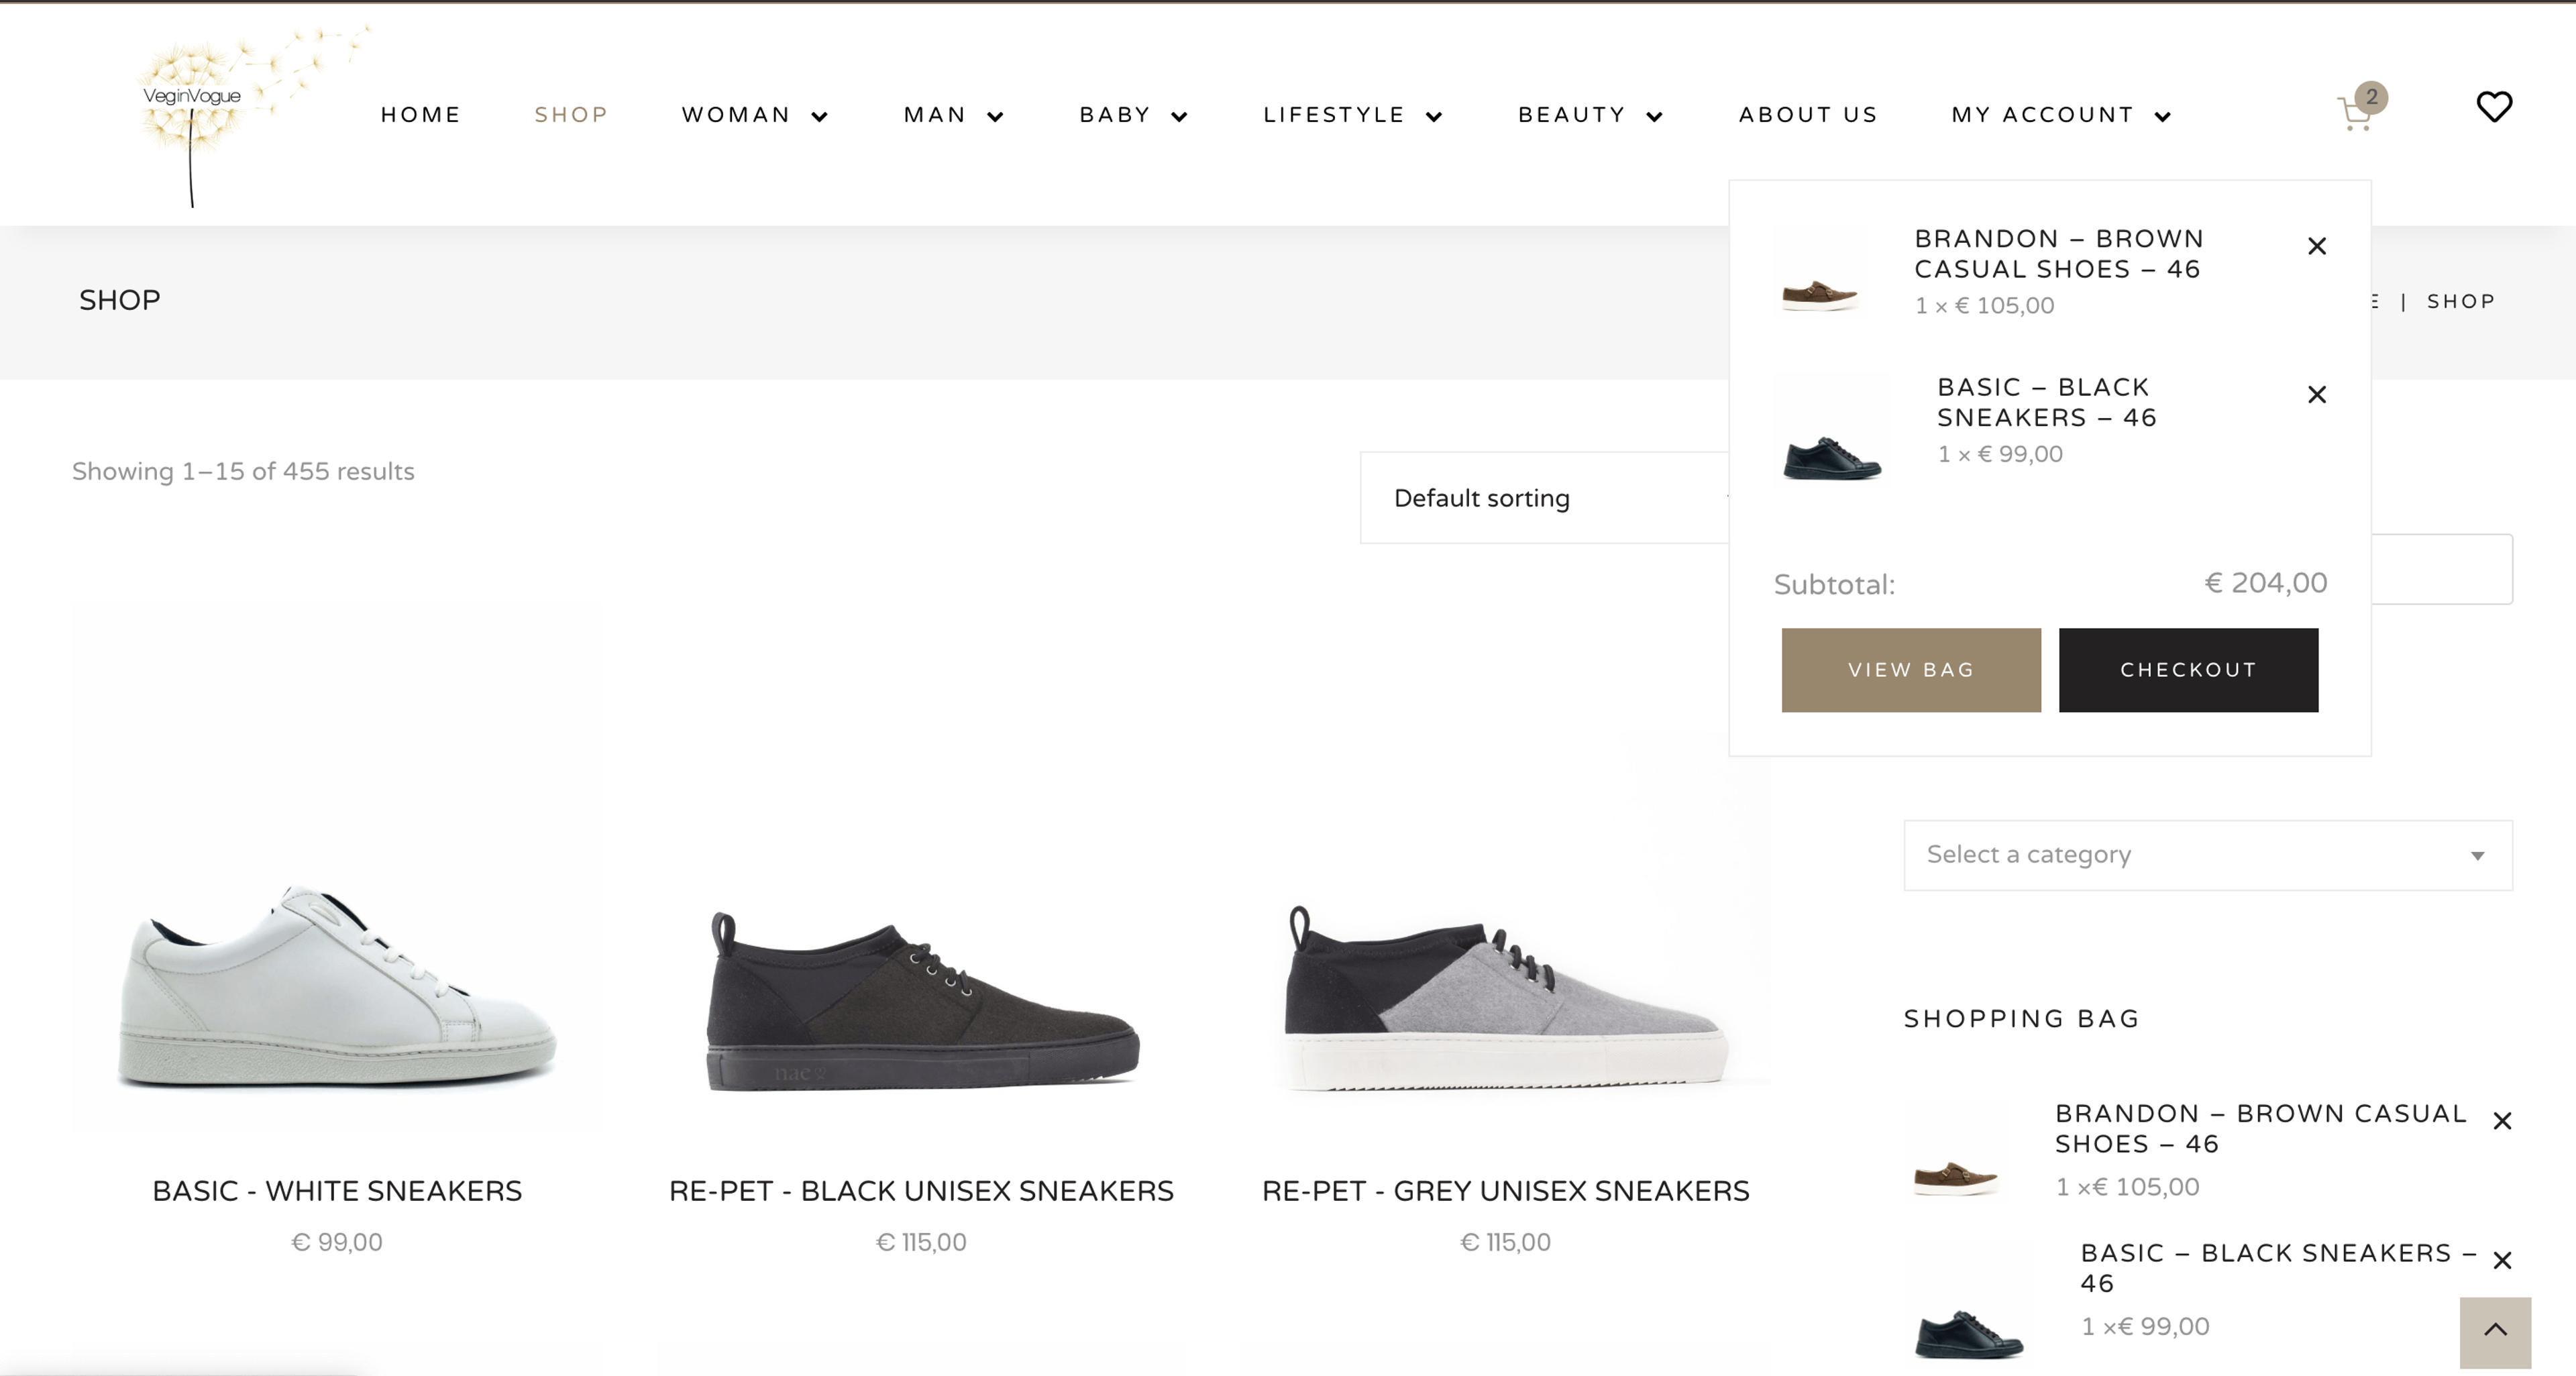Image resolution: width=2576 pixels, height=1376 pixels.
Task: Open the shopping cart icon with badge
Action: click(2360, 108)
